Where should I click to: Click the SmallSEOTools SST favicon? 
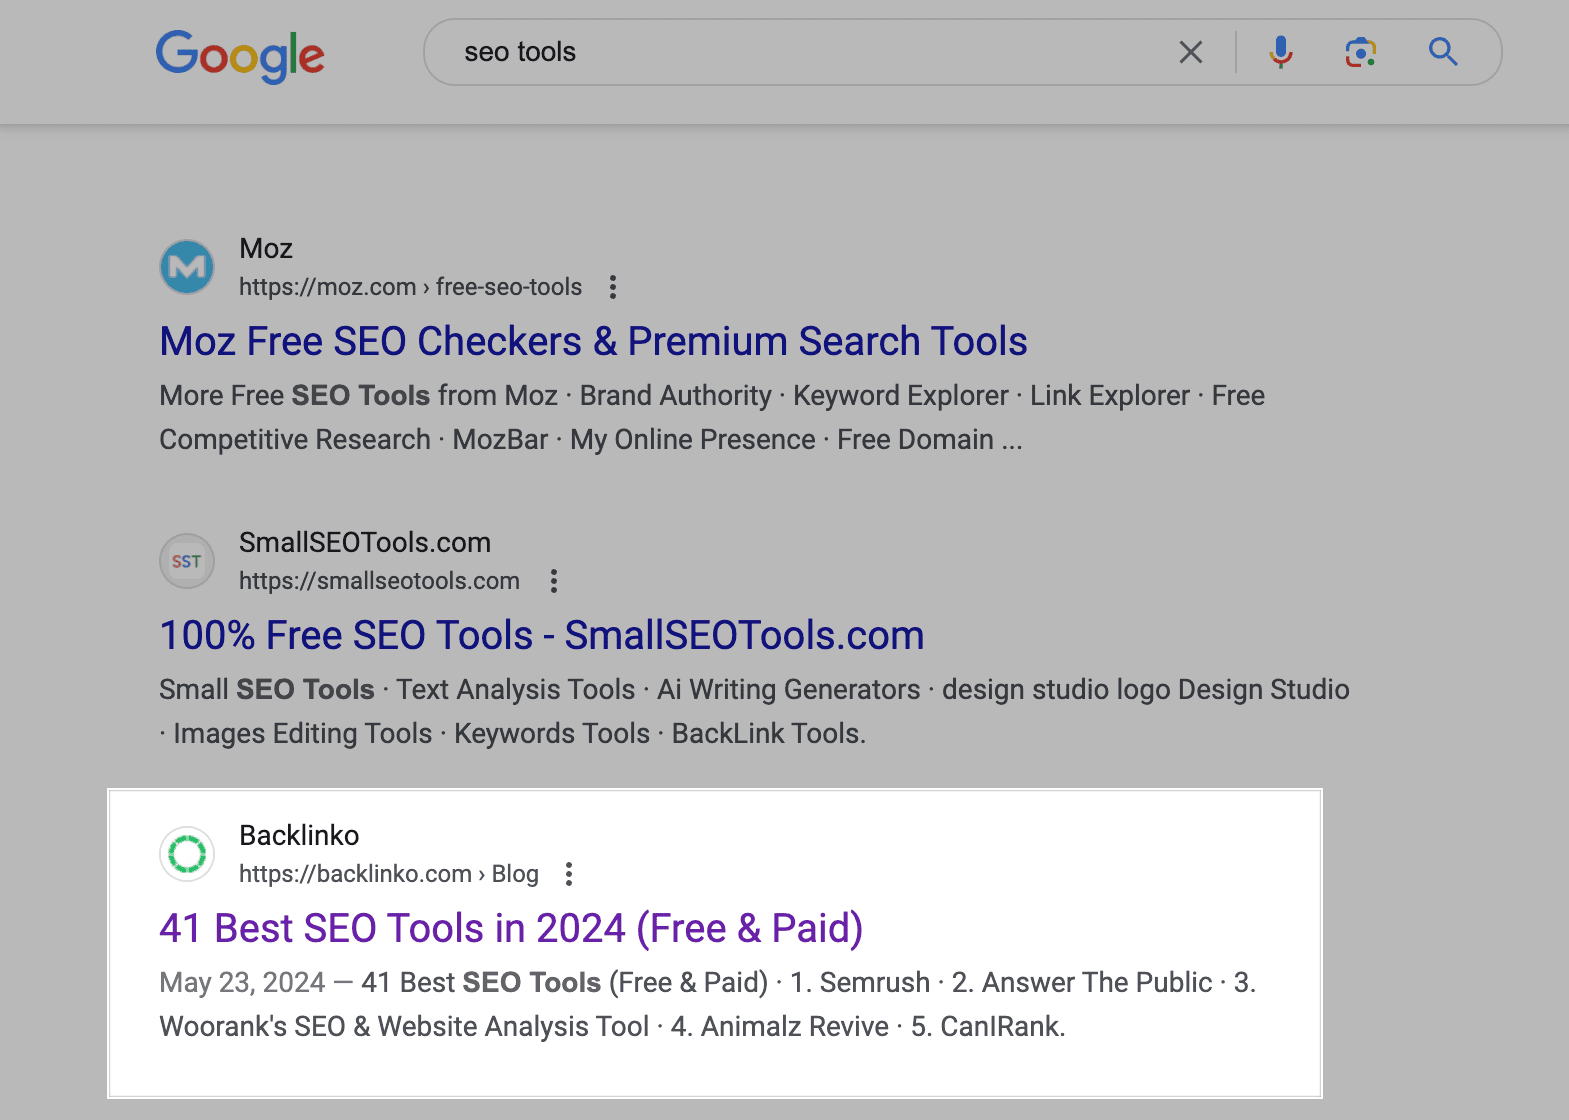click(x=187, y=561)
